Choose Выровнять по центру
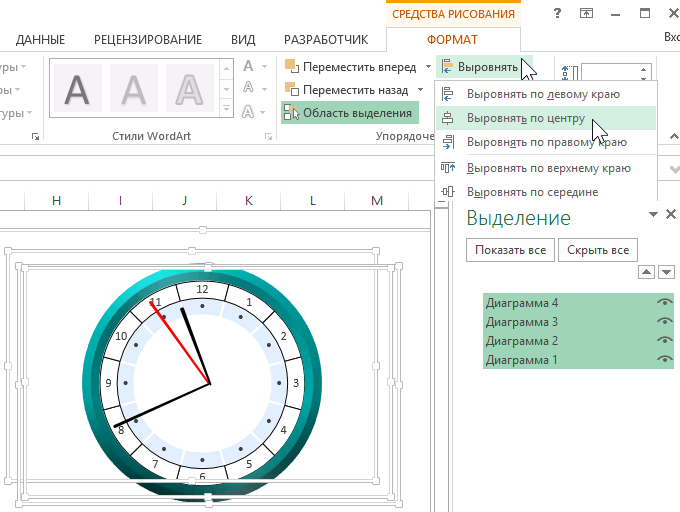Screen dimensions: 680x512 [x=546, y=118]
